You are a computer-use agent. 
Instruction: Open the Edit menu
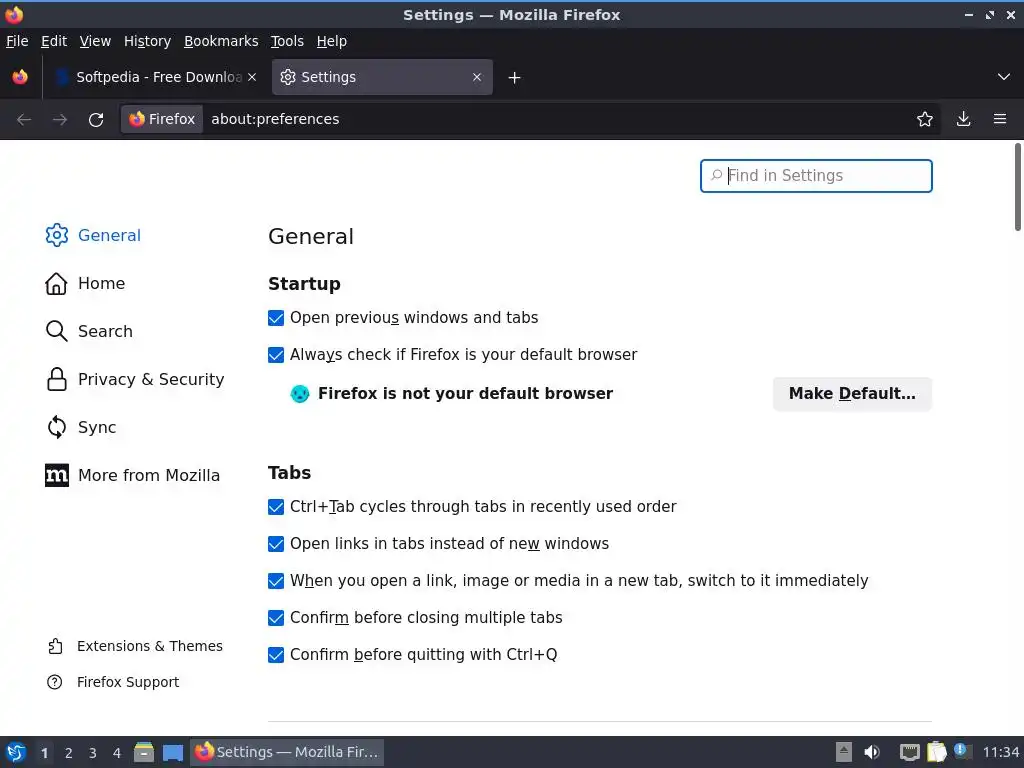[x=54, y=41]
